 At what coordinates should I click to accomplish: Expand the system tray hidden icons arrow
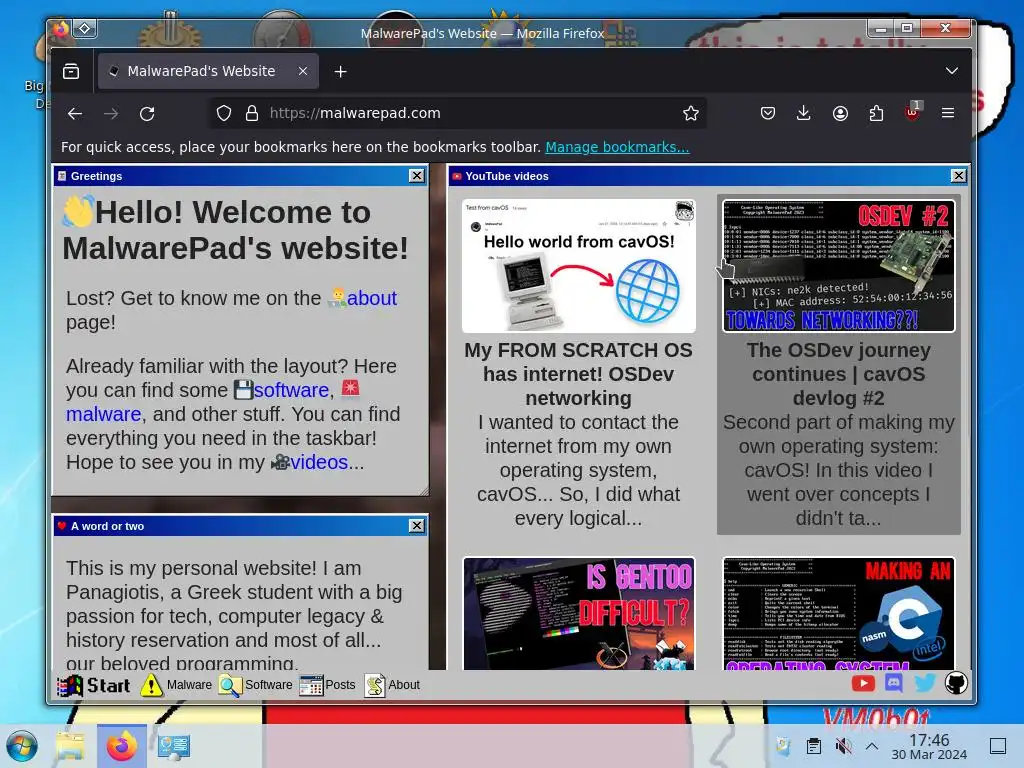click(872, 746)
